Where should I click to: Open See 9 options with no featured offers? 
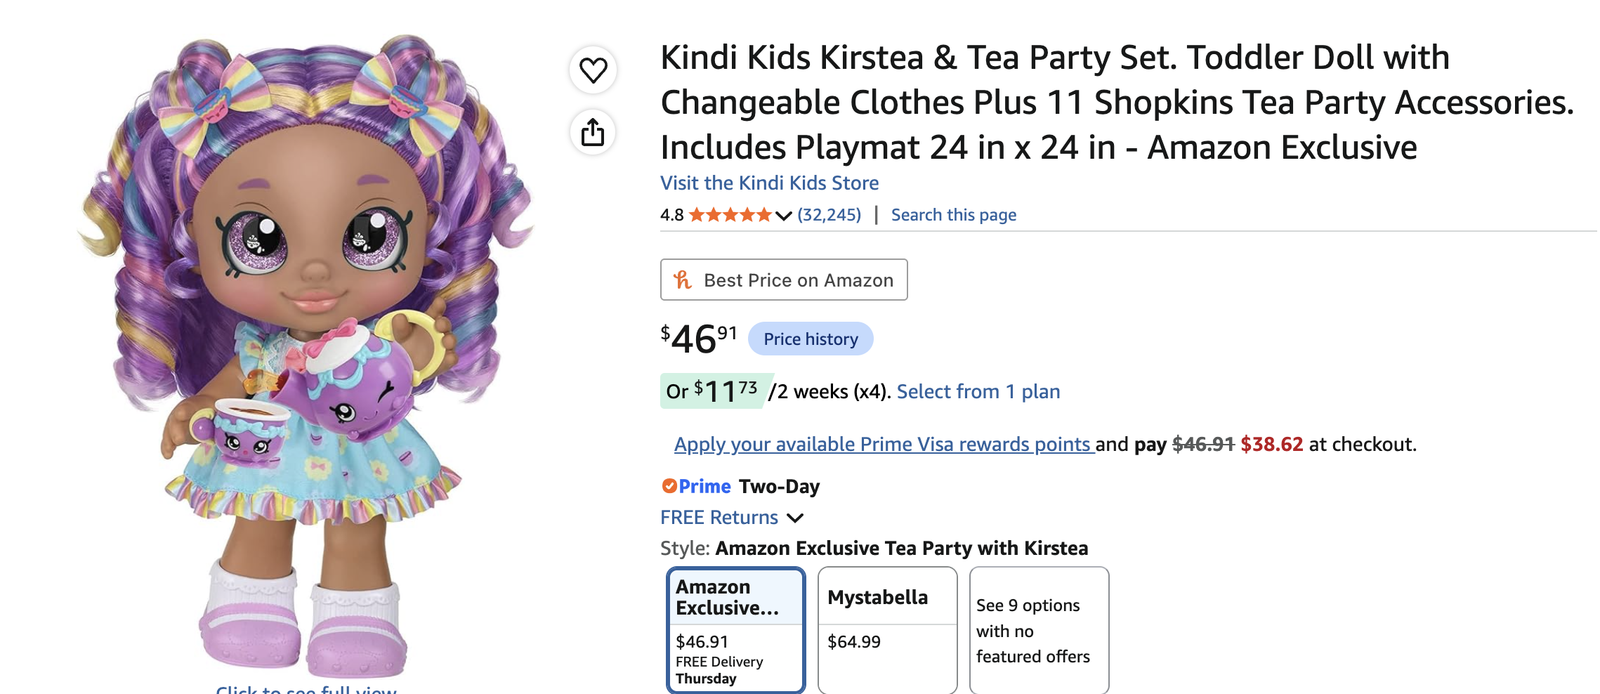tap(1039, 630)
